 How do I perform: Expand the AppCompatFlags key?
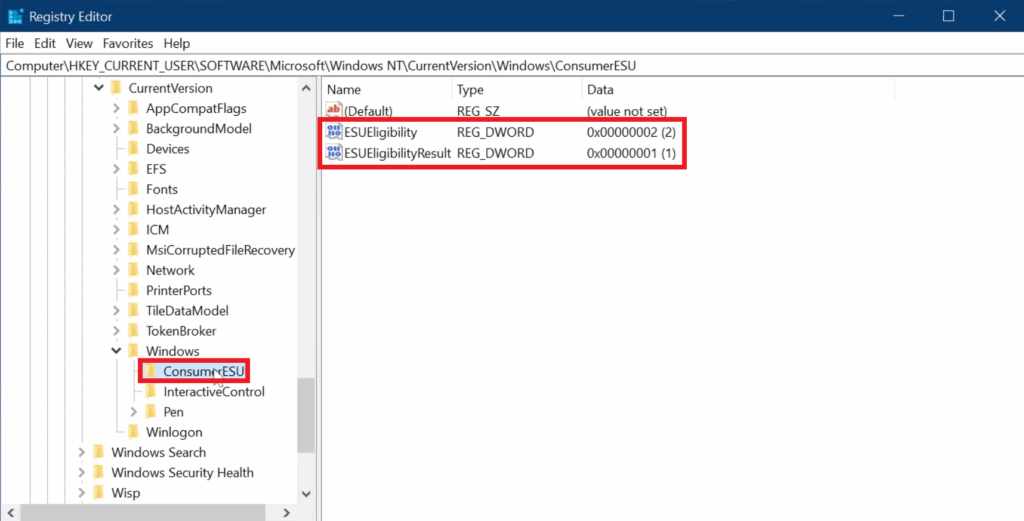[117, 108]
